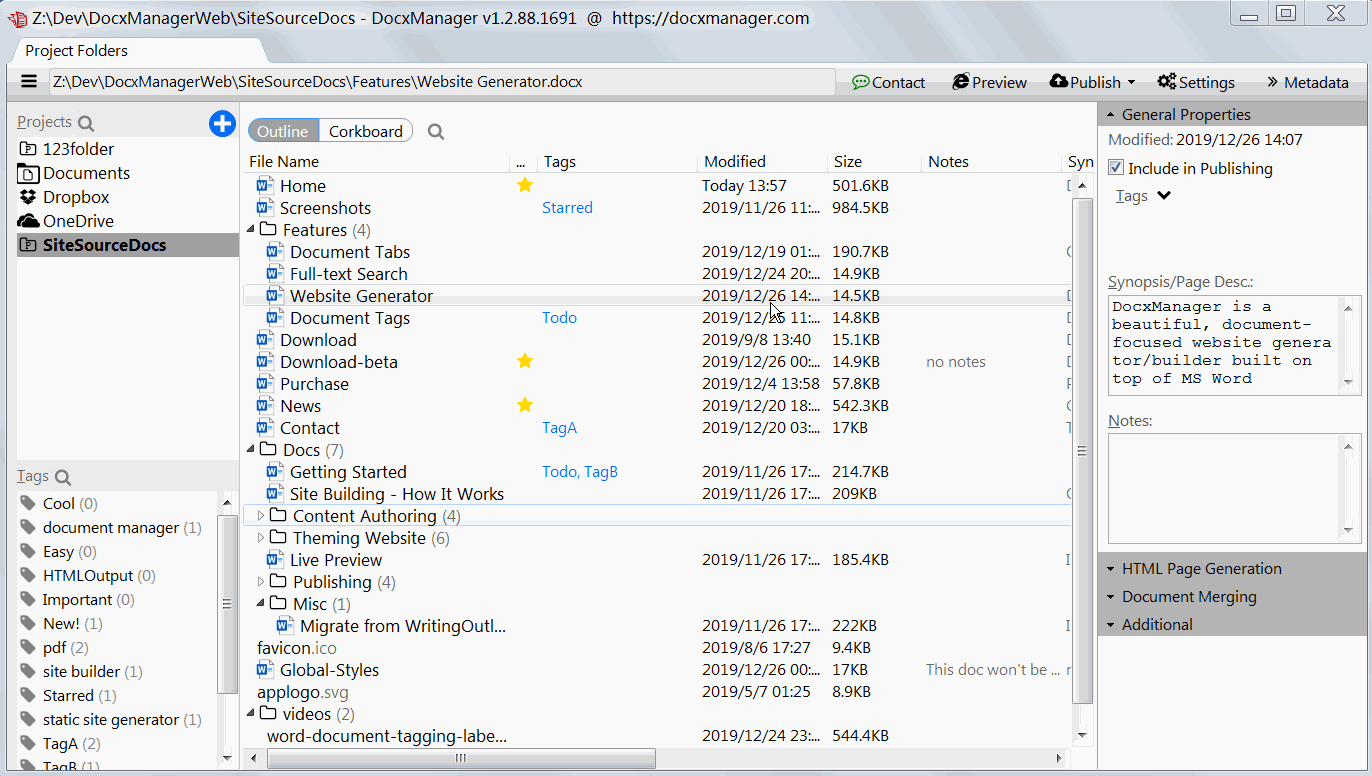Screen dimensions: 1372x776
Task: Switch to Outline view
Action: coord(283,131)
